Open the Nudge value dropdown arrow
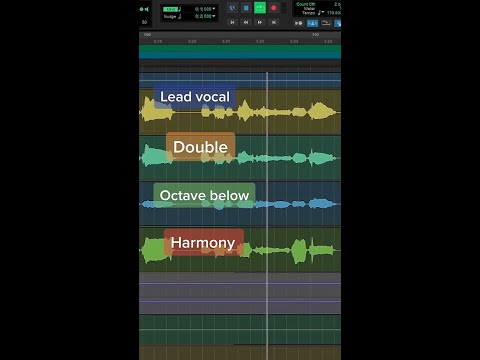This screenshot has height=360, width=480. (214, 16)
